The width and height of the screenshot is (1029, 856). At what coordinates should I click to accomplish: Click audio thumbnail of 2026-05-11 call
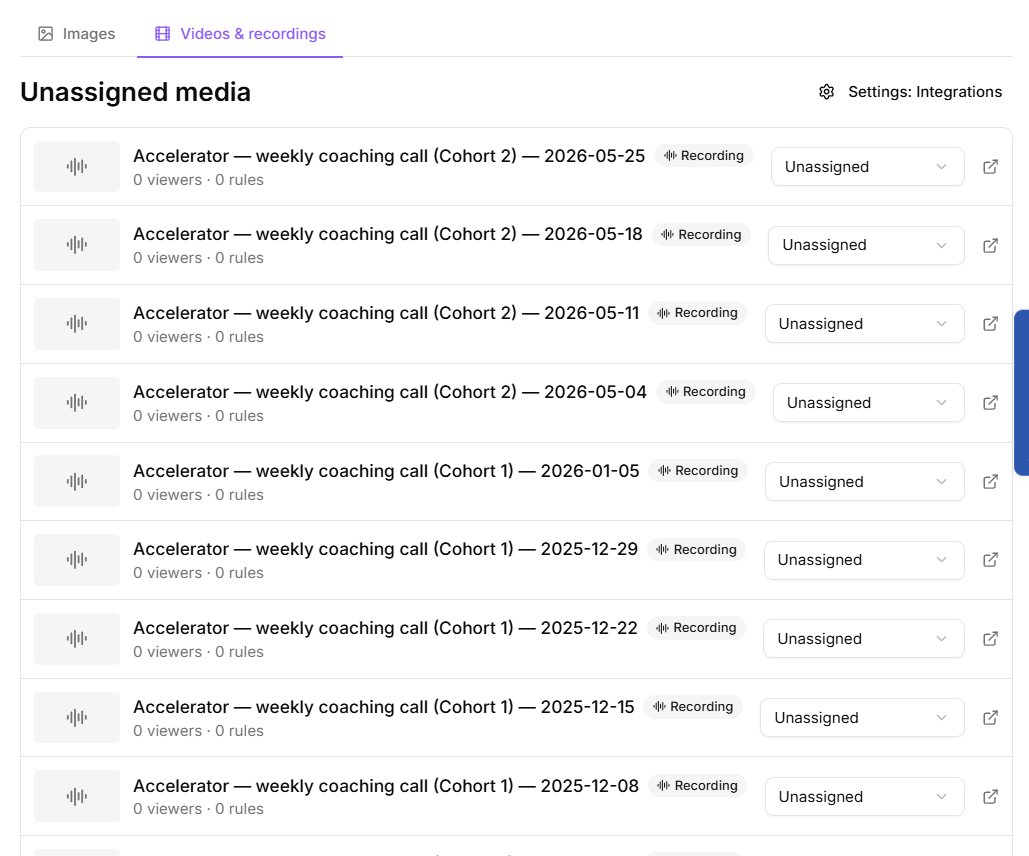point(77,324)
